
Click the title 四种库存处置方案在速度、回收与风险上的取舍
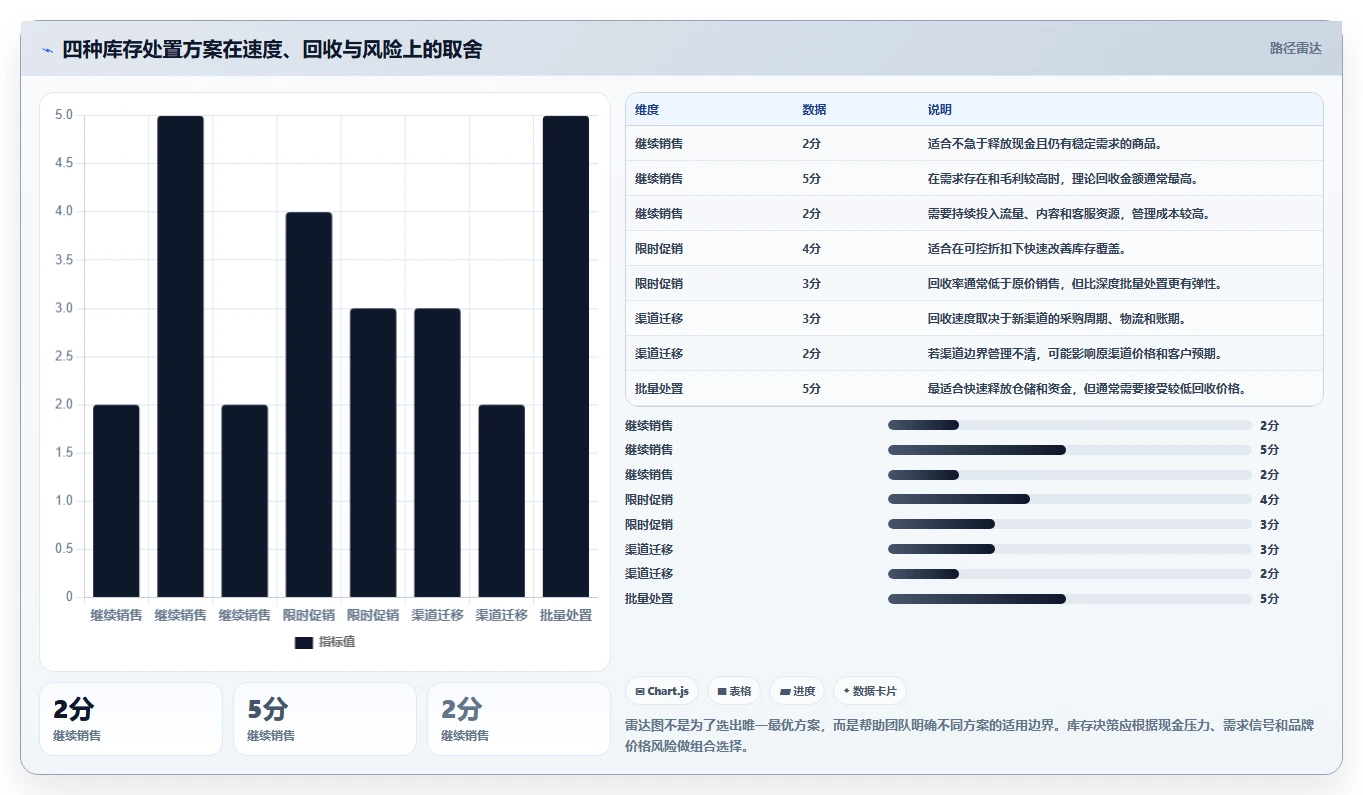coord(272,49)
